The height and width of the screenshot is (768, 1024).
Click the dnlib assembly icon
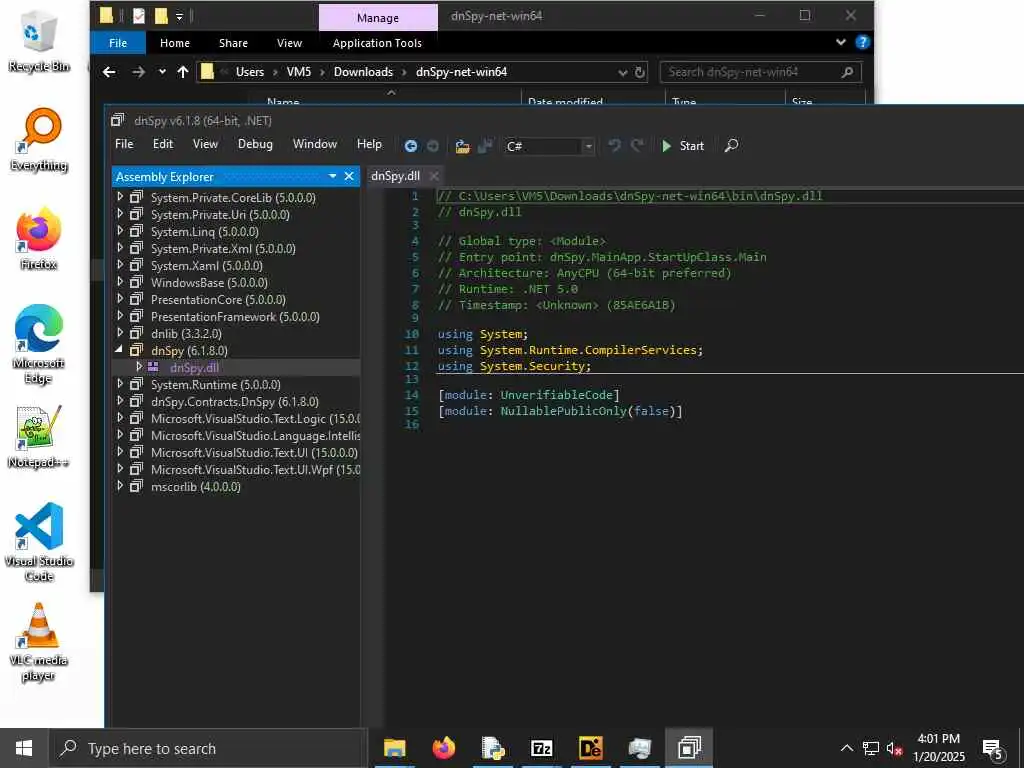click(x=136, y=333)
